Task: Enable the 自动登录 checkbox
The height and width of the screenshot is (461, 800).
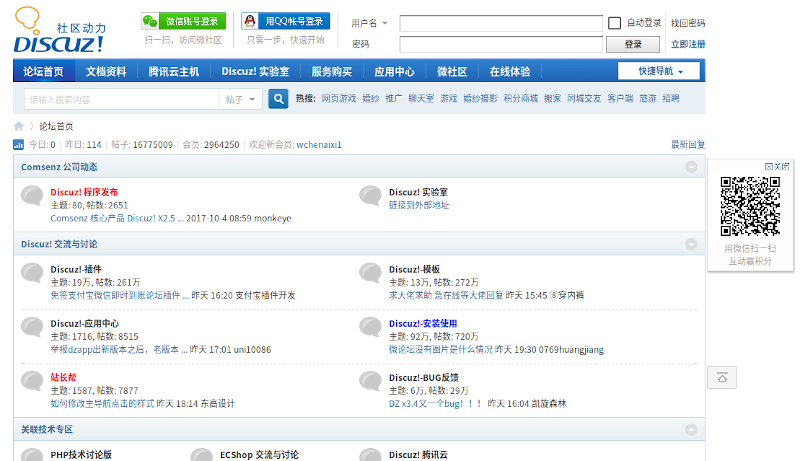Action: pyautogui.click(x=614, y=23)
